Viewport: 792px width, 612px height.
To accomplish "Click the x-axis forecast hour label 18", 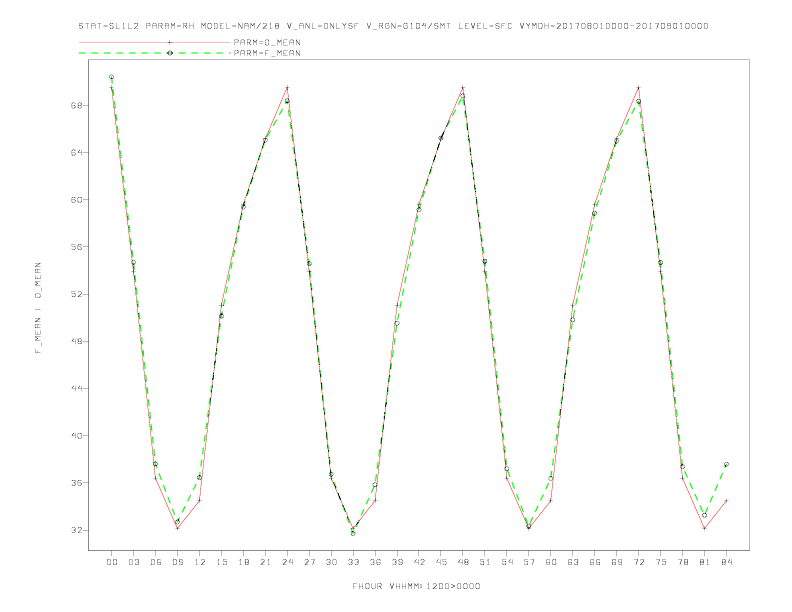I will pos(243,562).
